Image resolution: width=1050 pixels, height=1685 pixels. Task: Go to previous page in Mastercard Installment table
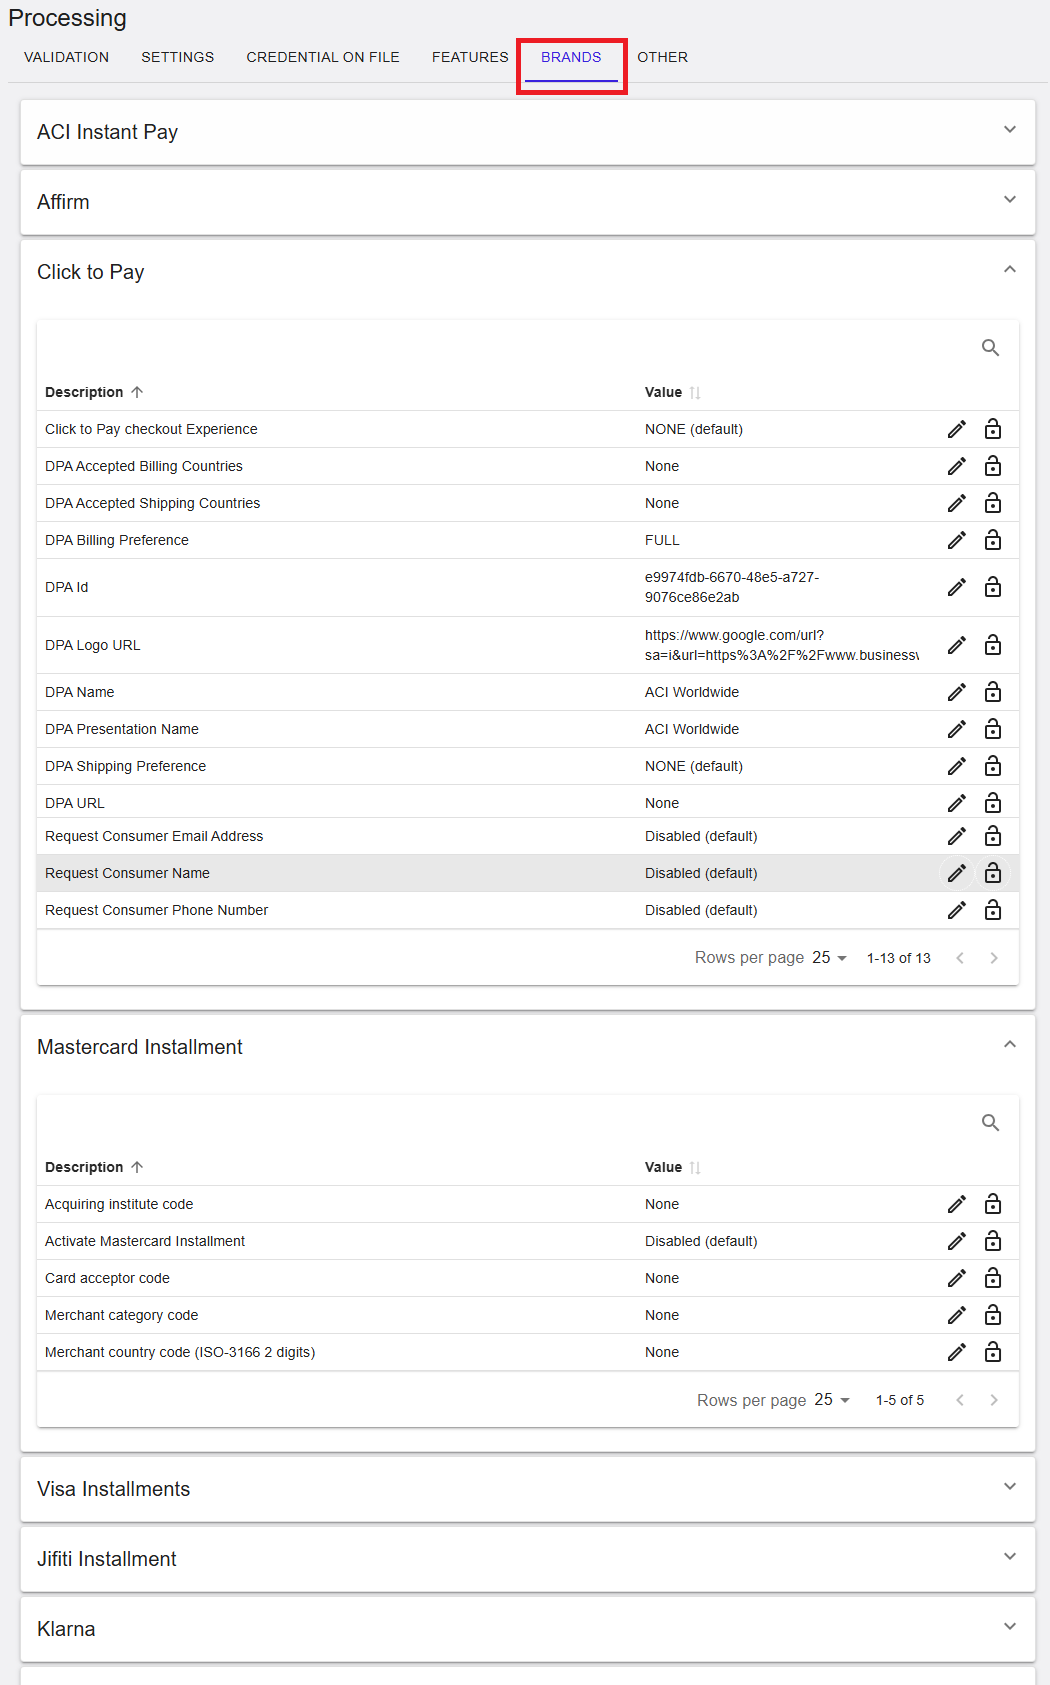pyautogui.click(x=960, y=1400)
